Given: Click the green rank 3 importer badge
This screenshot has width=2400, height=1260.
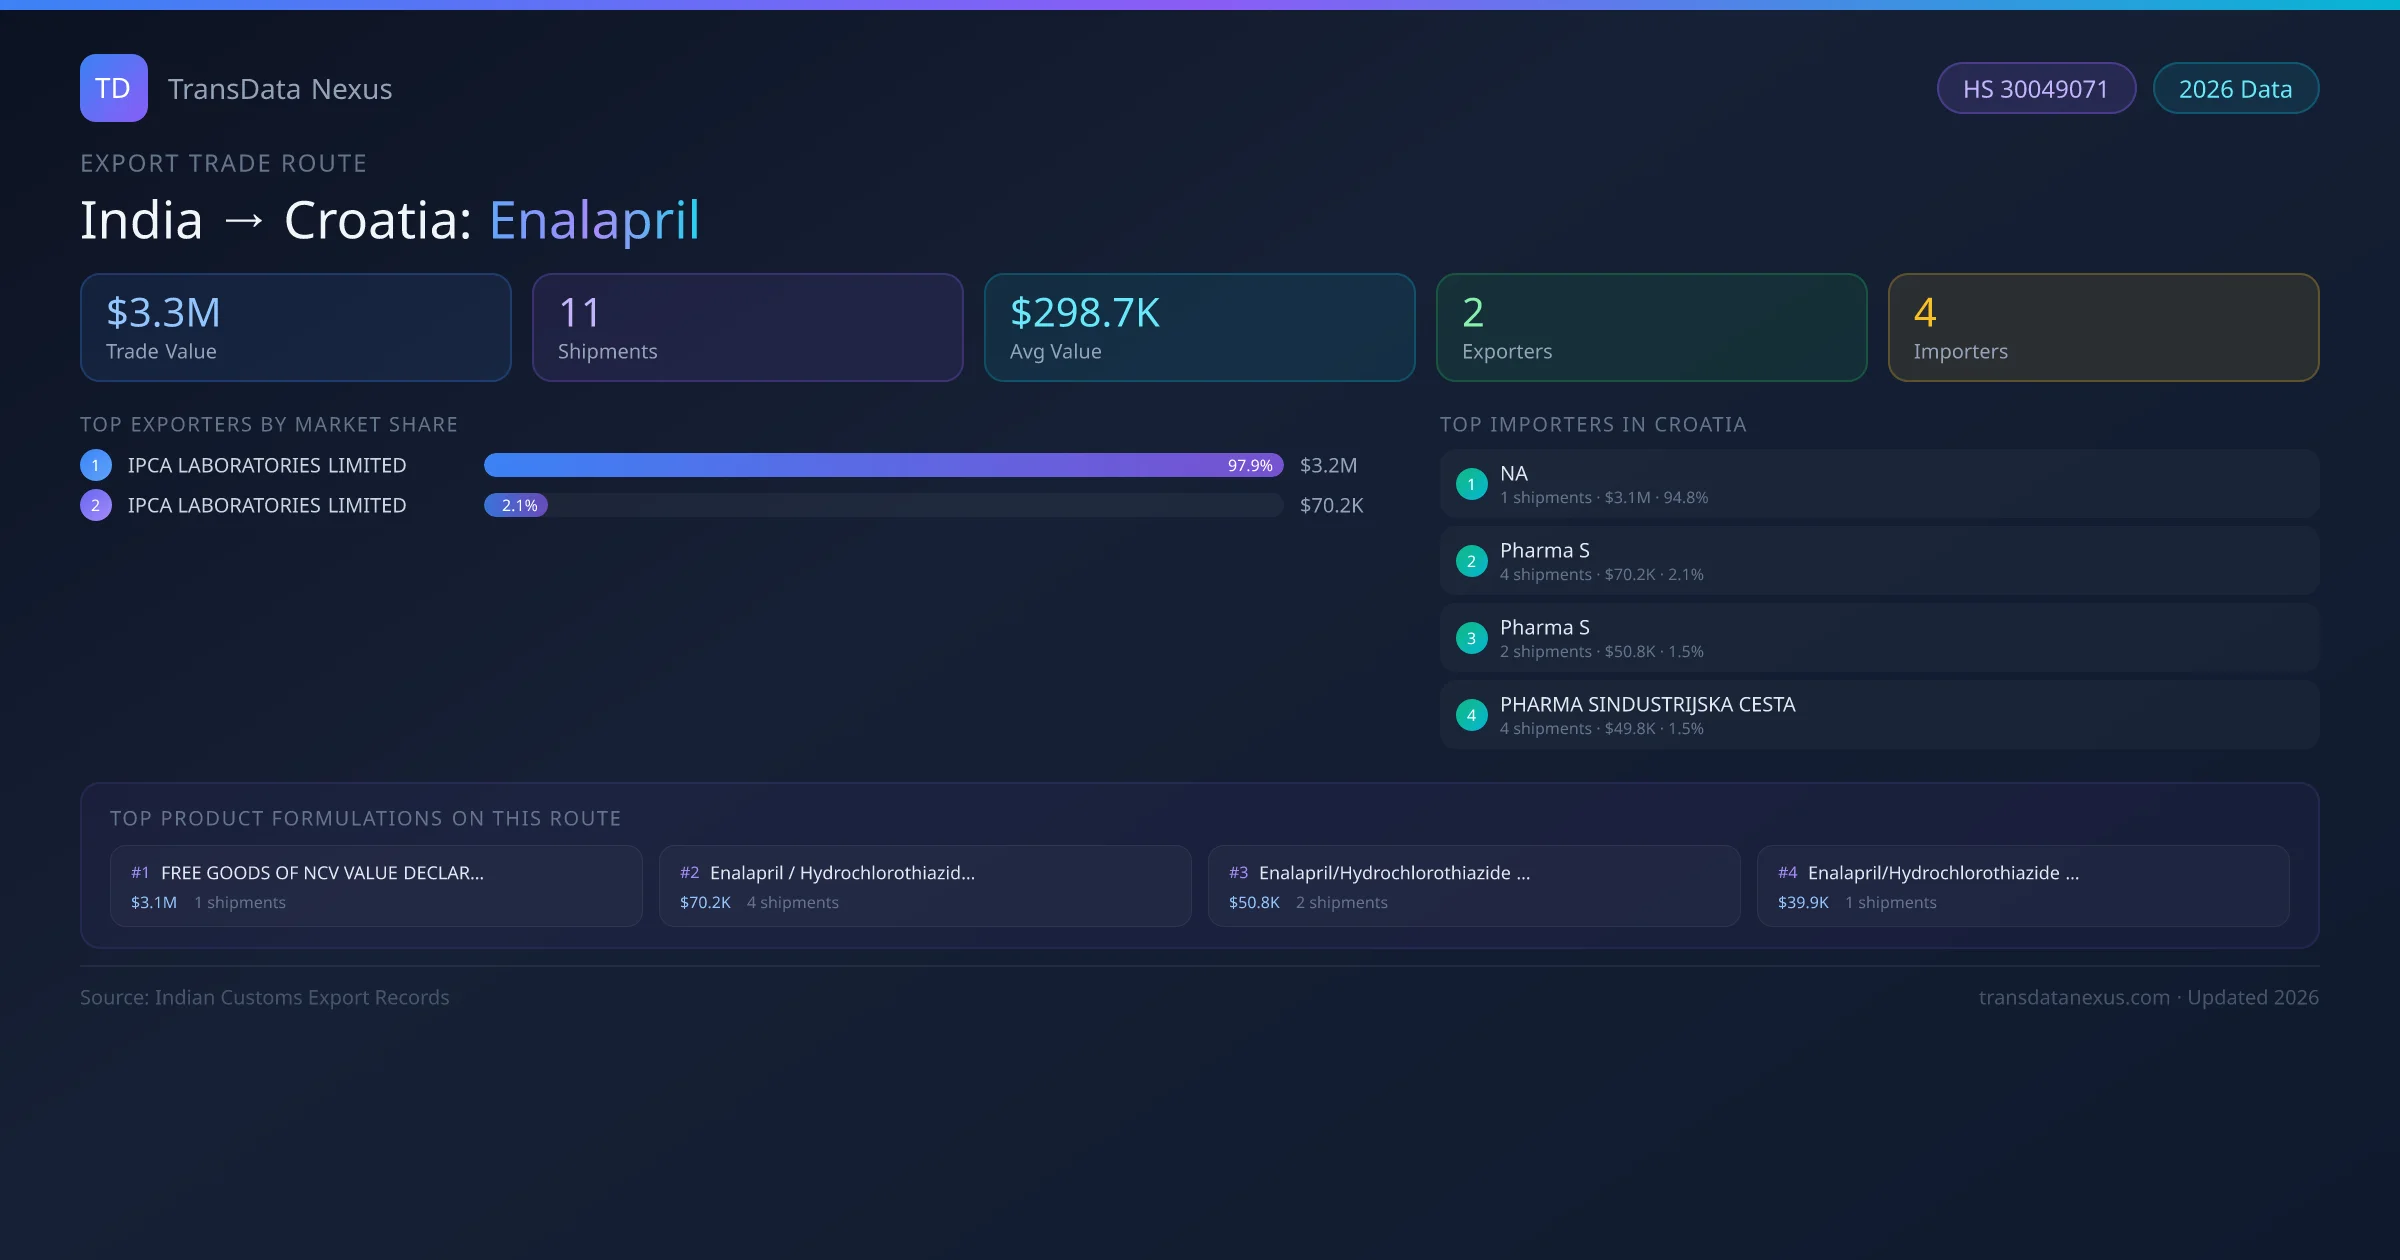Looking at the screenshot, I should (1471, 638).
